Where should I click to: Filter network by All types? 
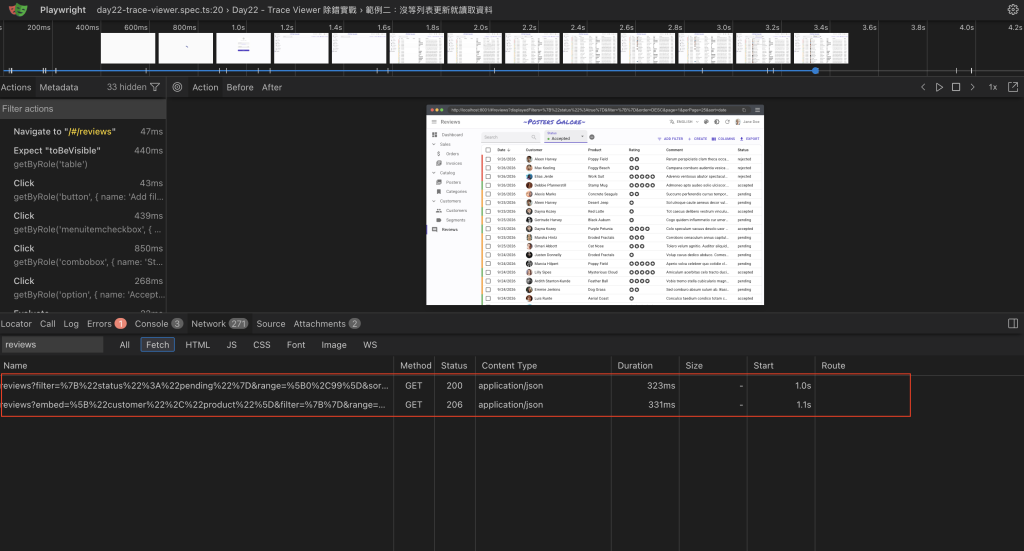pyautogui.click(x=125, y=345)
